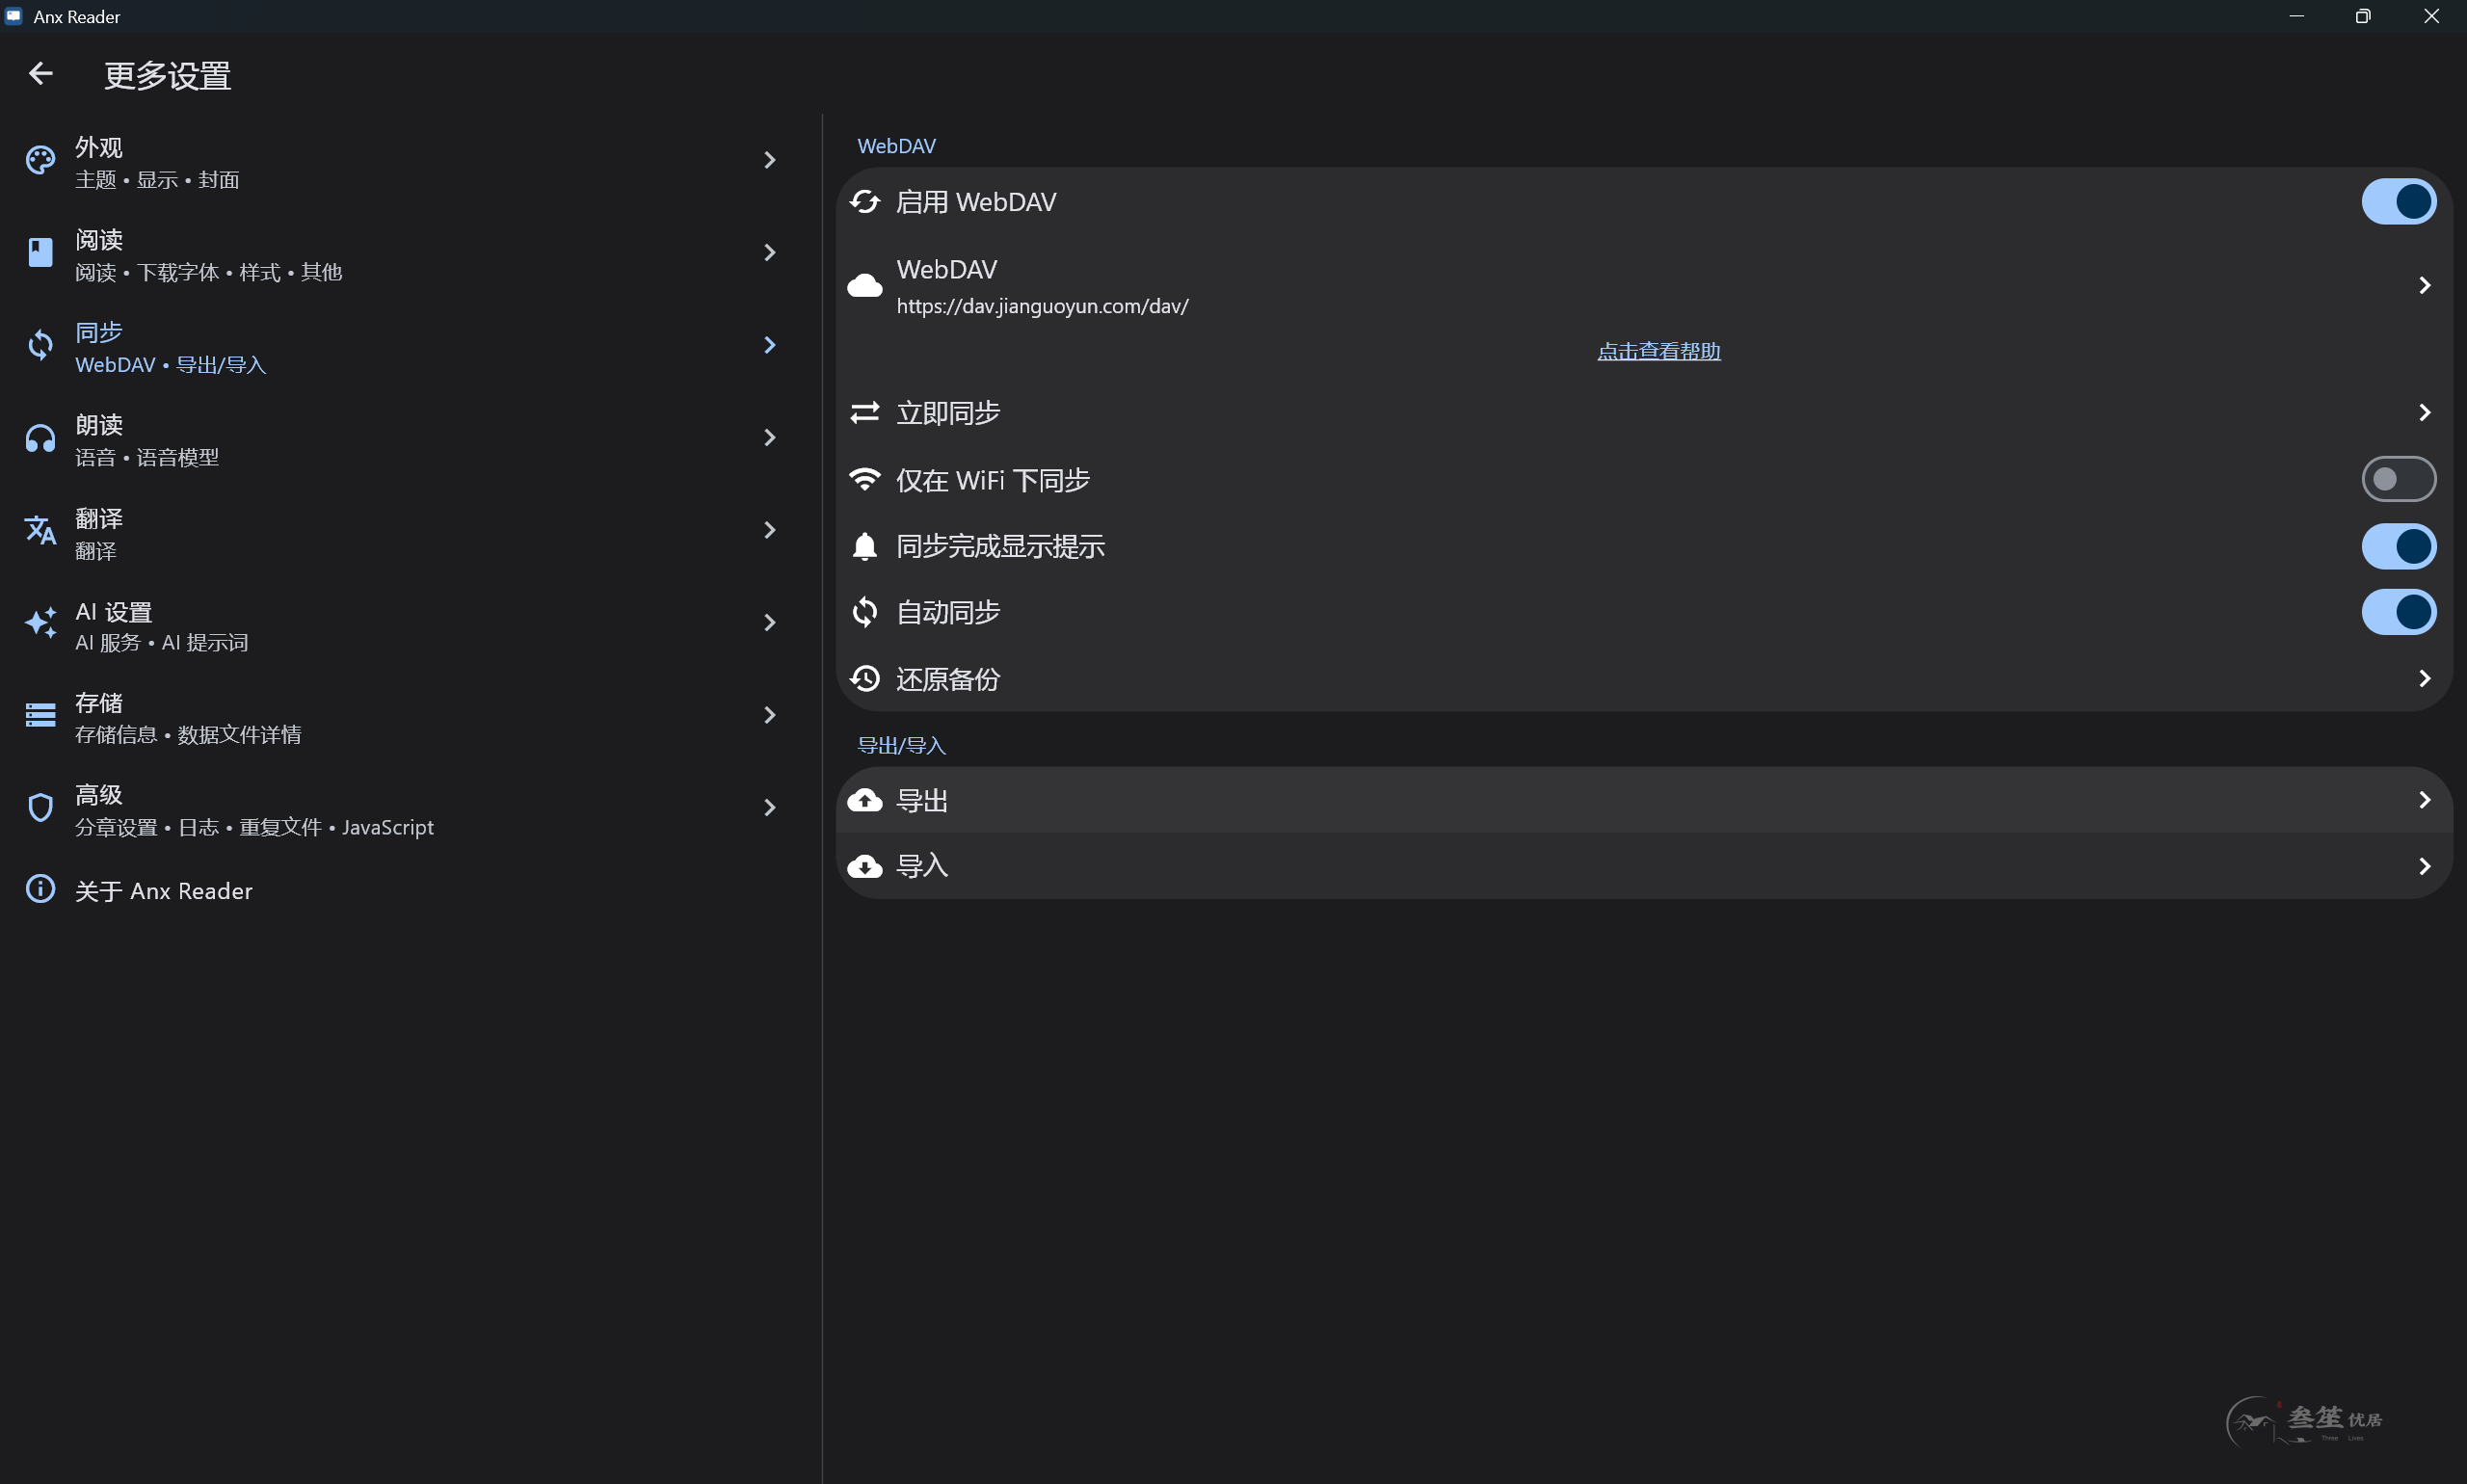
Task: Click the Anx Reader app icon in title bar
Action: click(x=14, y=16)
